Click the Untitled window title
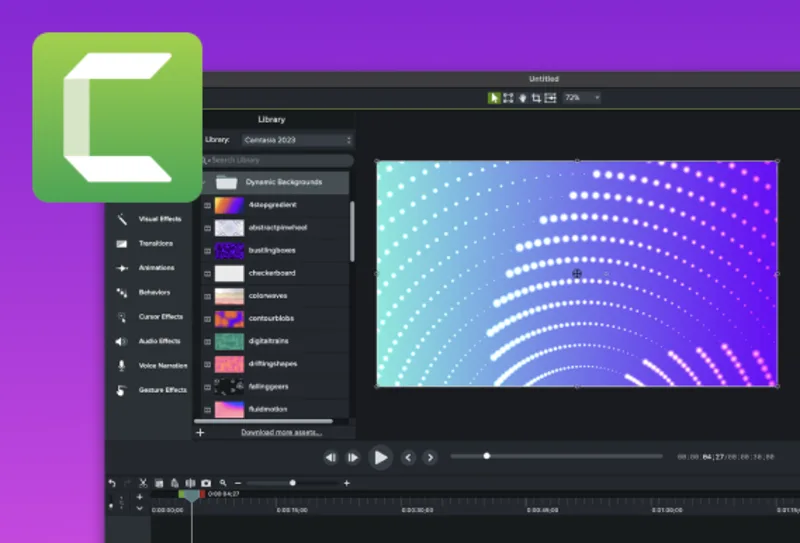The height and width of the screenshot is (543, 800). (544, 79)
